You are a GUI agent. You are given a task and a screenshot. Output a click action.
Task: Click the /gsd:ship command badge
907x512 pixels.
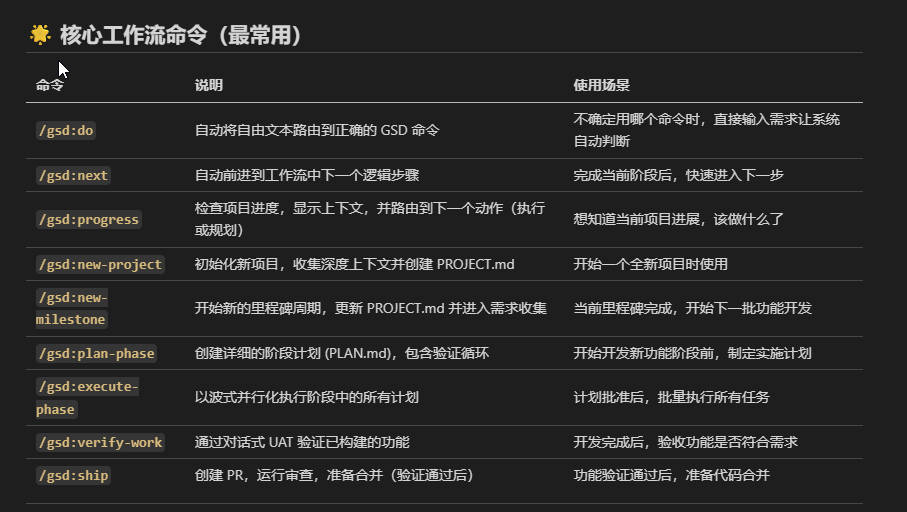tap(72, 476)
